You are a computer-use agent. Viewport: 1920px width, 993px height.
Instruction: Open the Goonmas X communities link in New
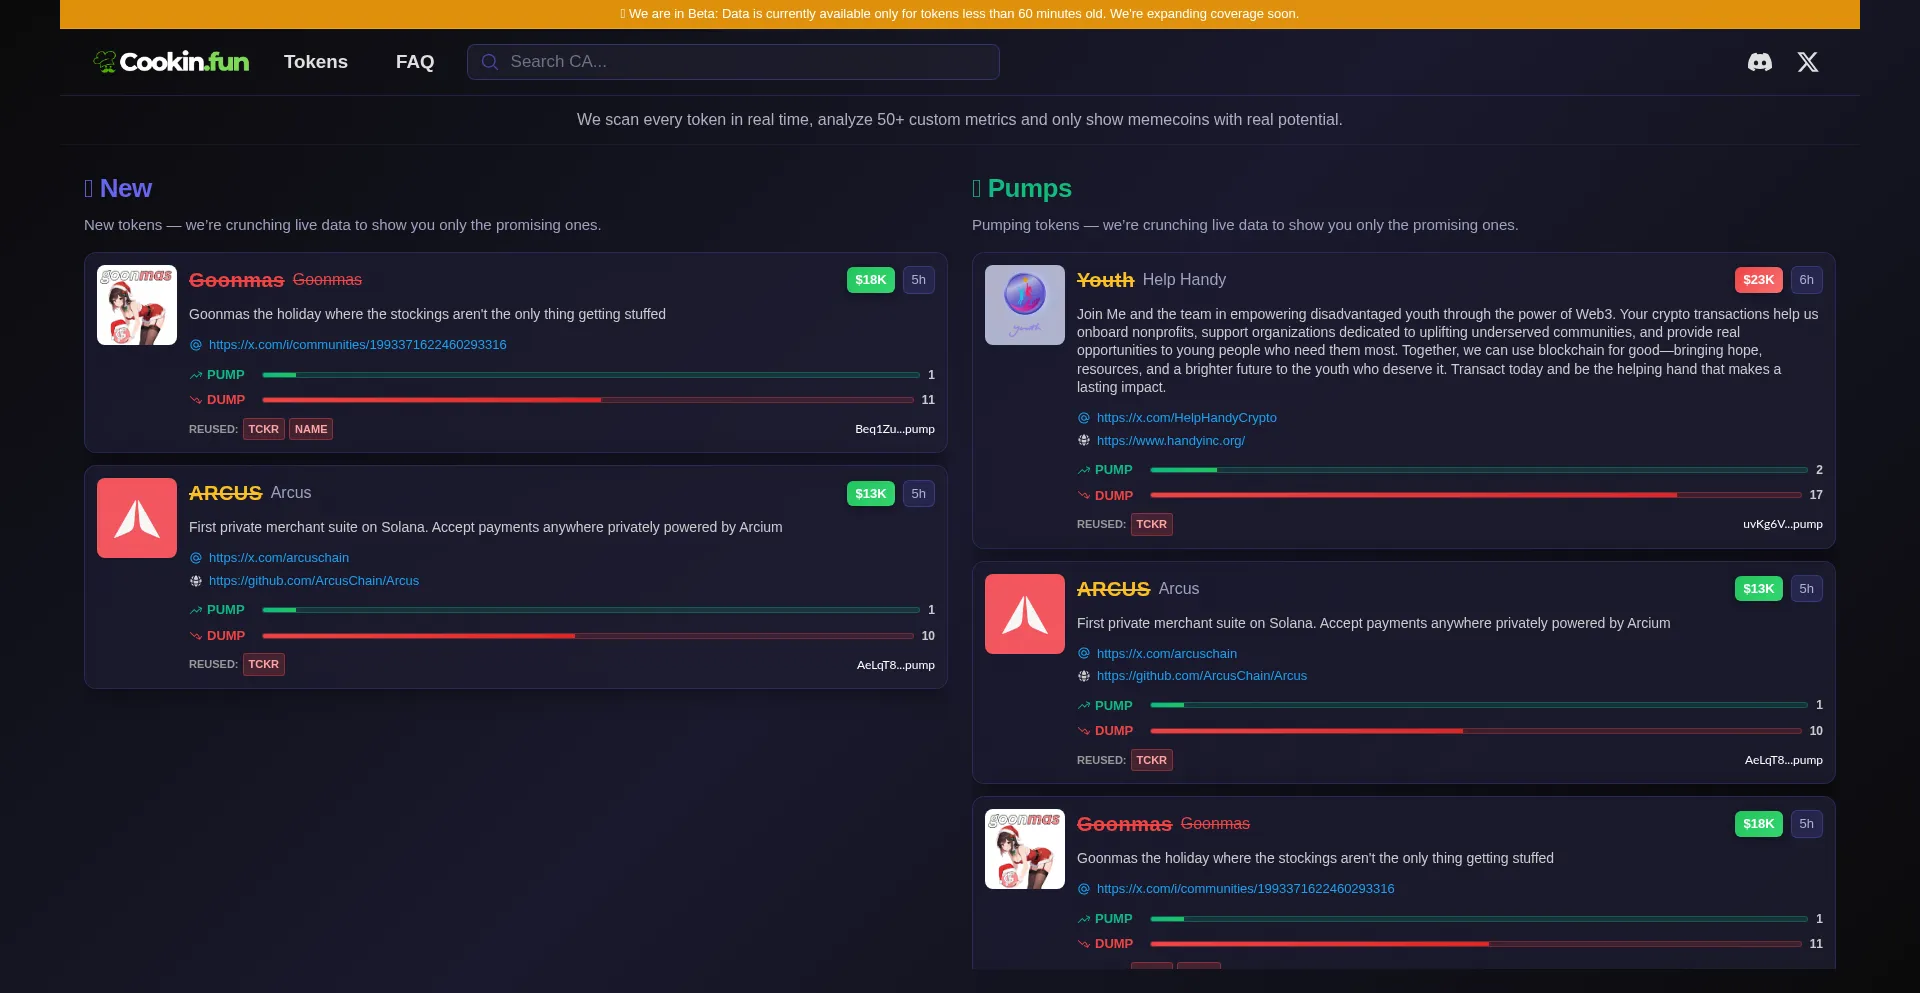tap(357, 345)
